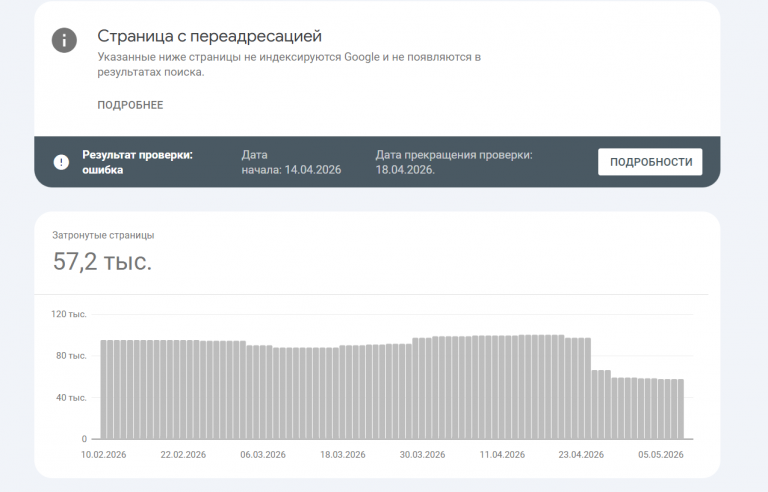This screenshot has height=492, width=768.
Task: Click the value '57,2 тыс.'
Action: click(102, 261)
